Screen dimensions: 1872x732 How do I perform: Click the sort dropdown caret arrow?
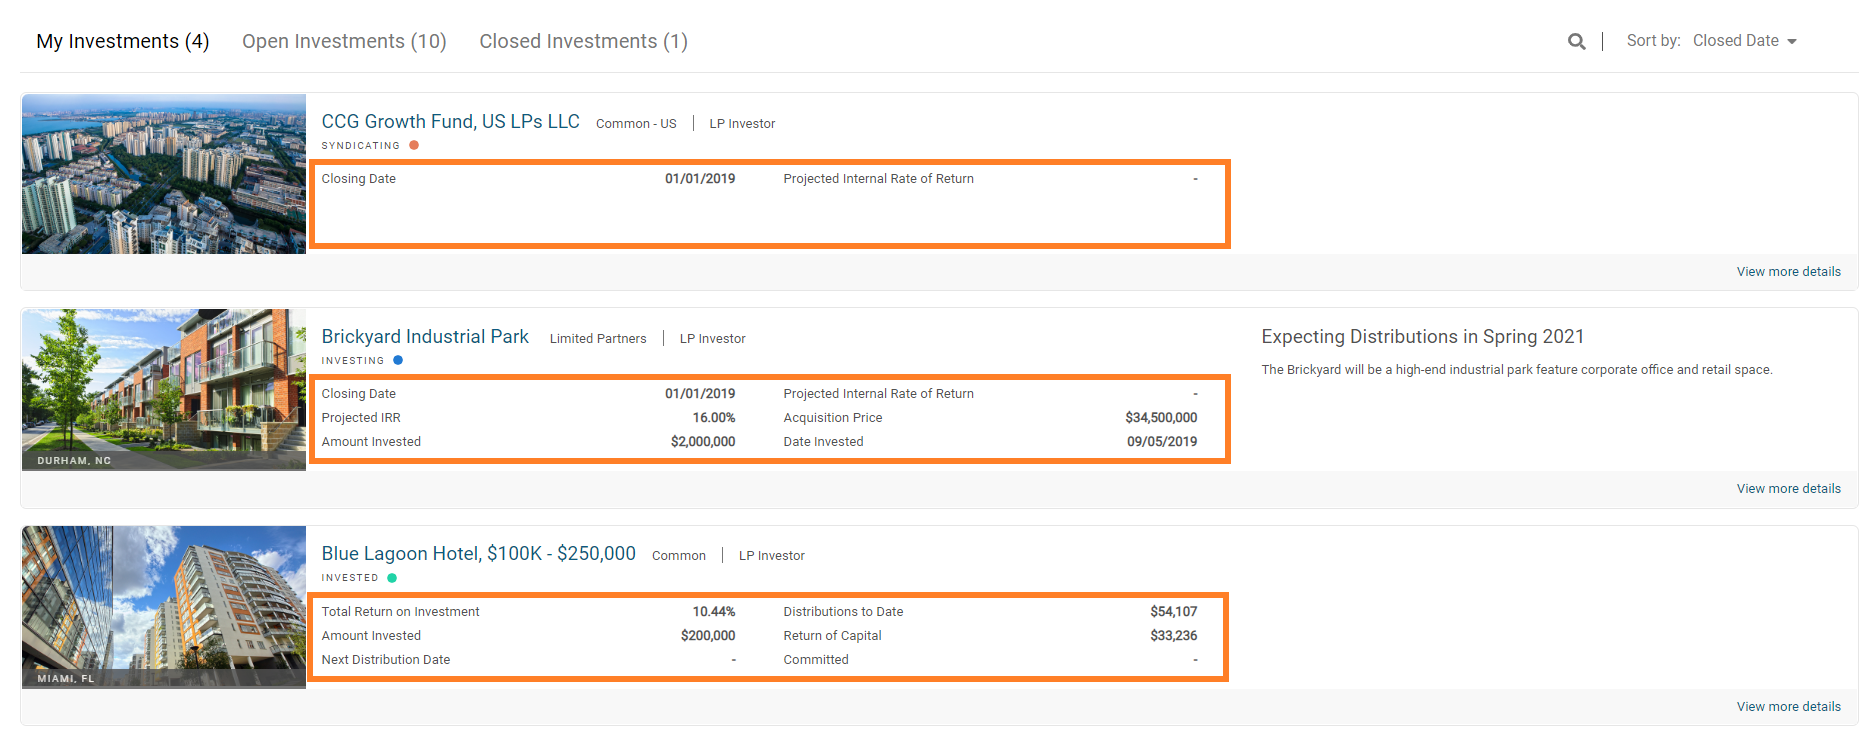pos(1792,42)
